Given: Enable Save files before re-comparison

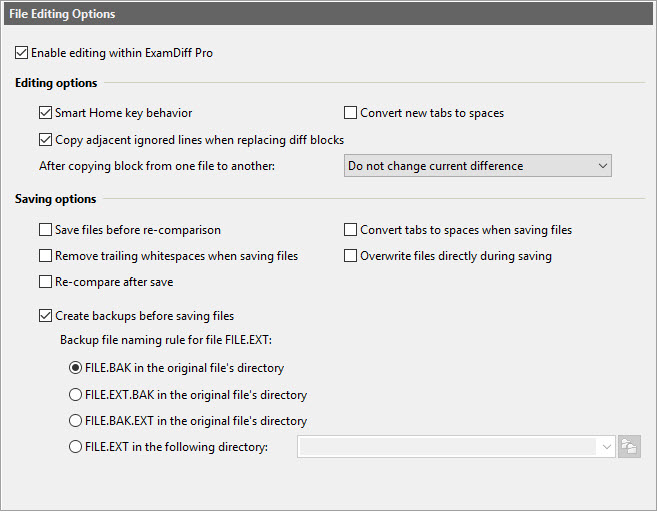Looking at the screenshot, I should 45,230.
